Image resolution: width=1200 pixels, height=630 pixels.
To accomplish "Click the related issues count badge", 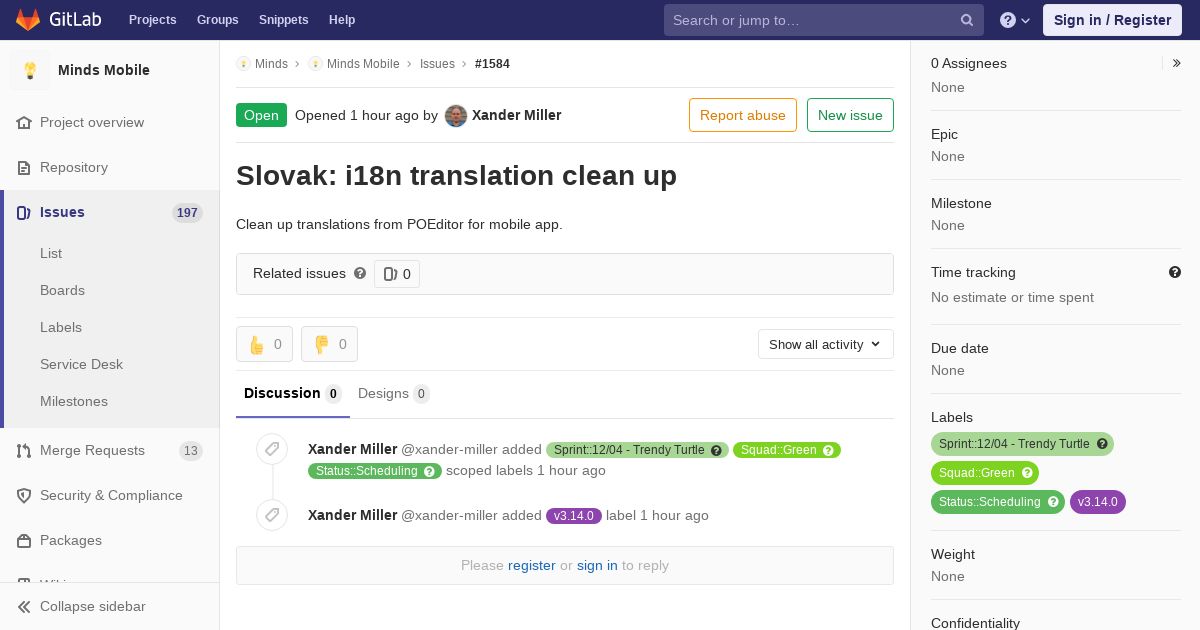I will tap(397, 274).
